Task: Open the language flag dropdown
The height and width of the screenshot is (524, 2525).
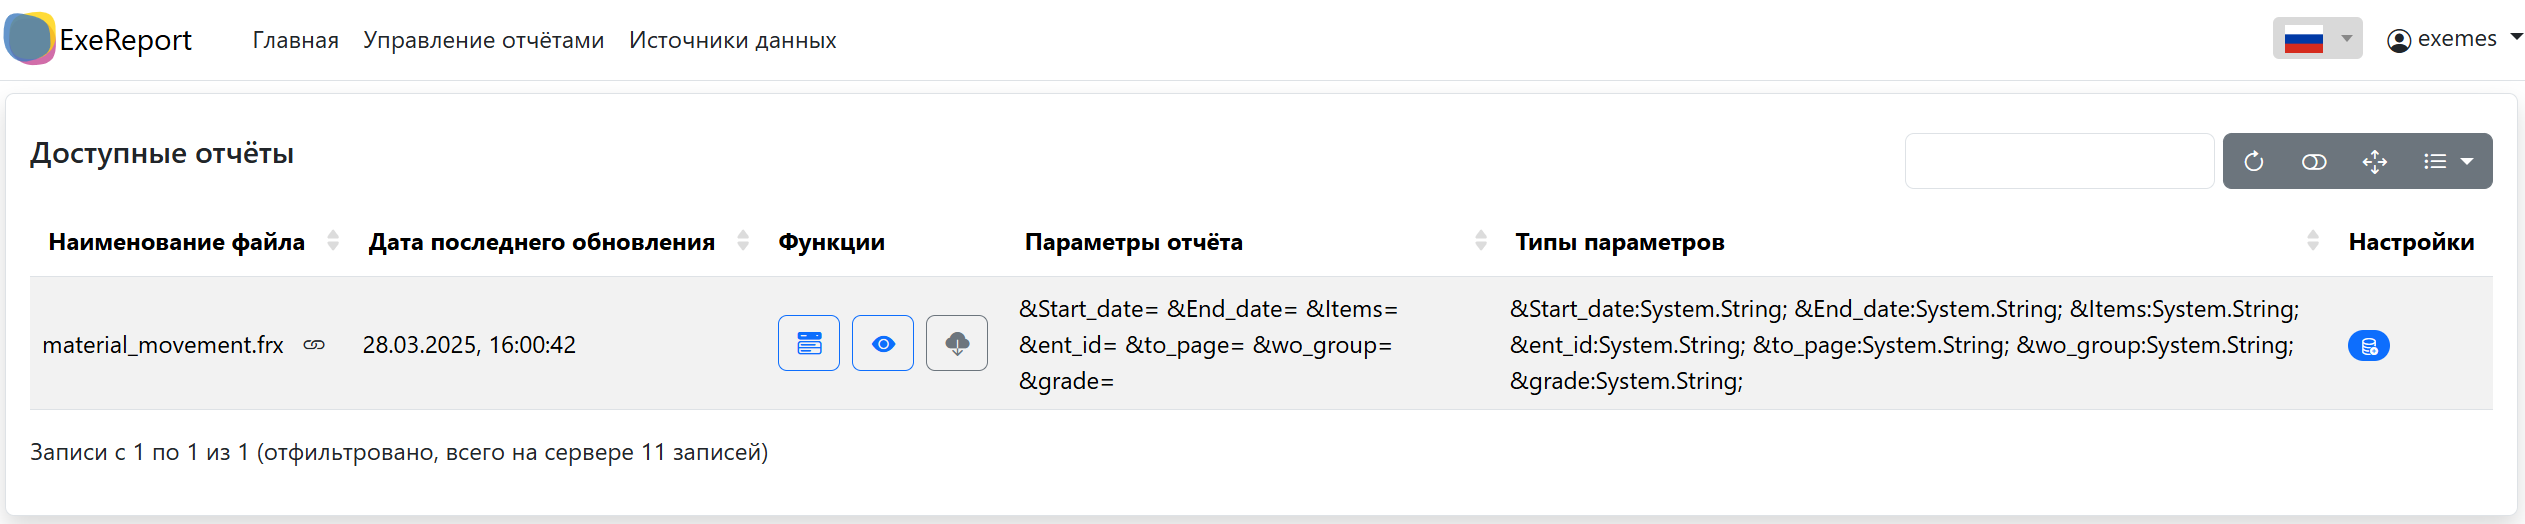Action: [x=2316, y=39]
